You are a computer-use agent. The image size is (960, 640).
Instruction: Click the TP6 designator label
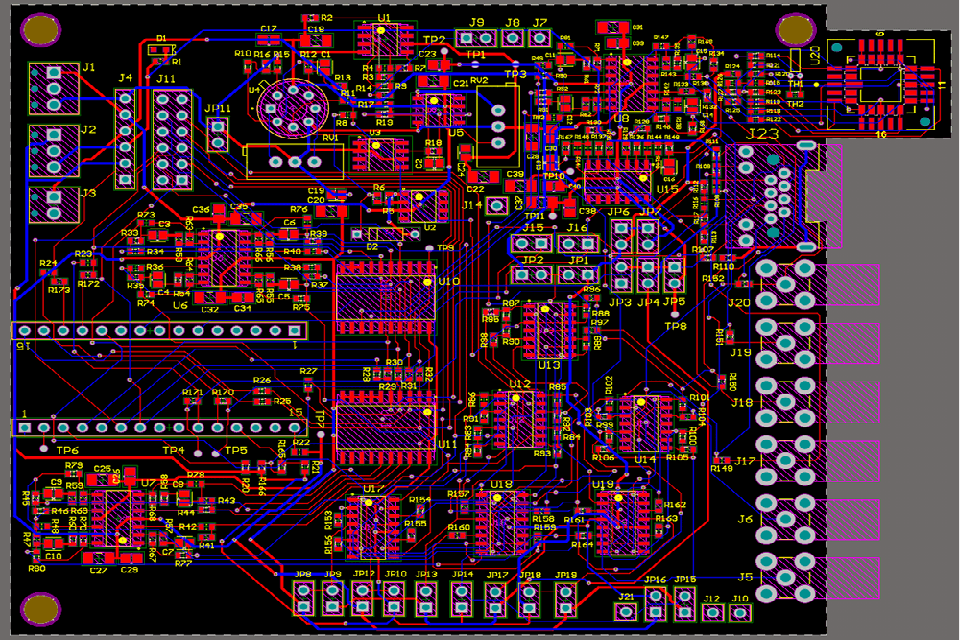tap(67, 450)
